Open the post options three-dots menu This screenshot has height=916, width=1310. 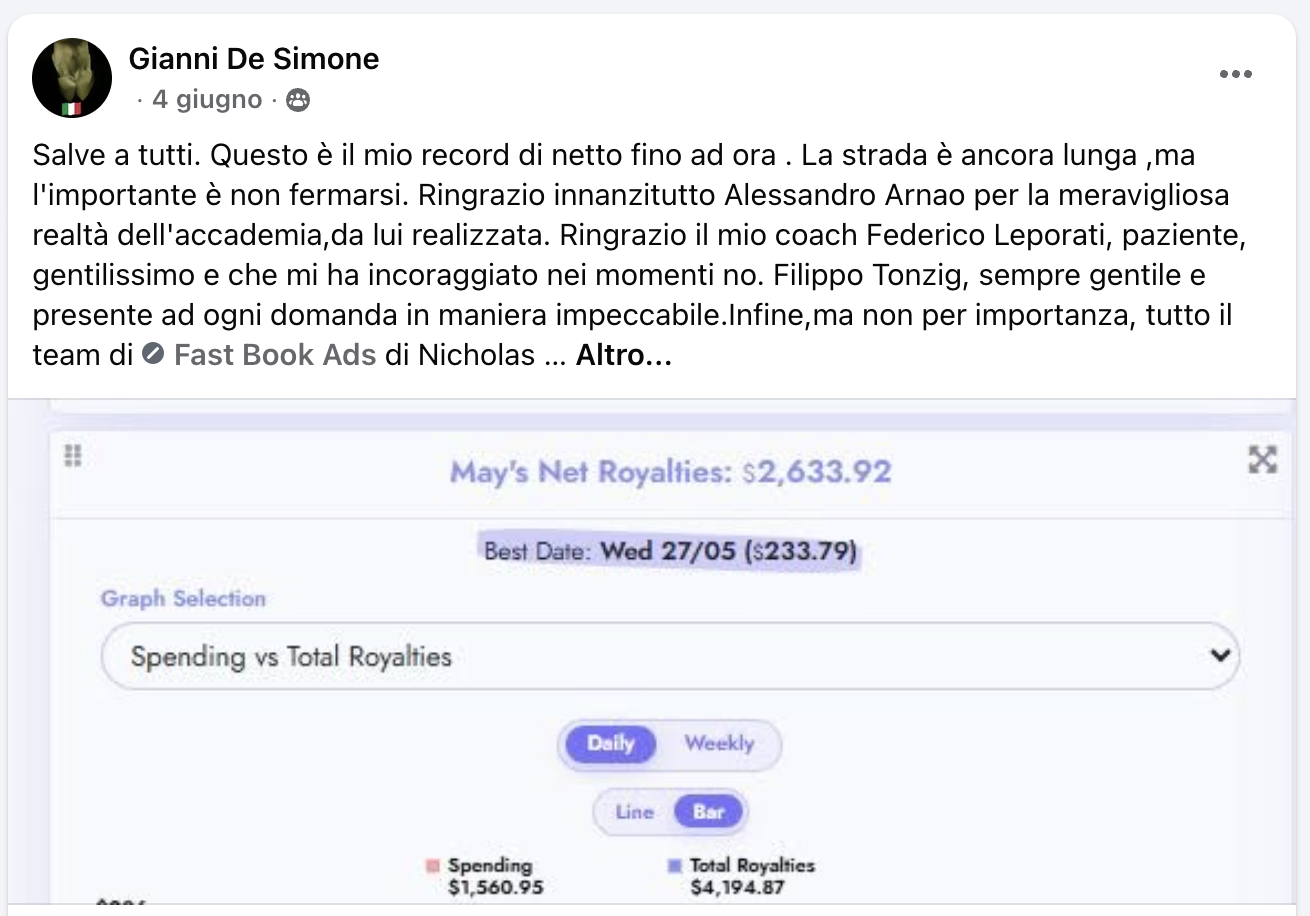coord(1235,74)
